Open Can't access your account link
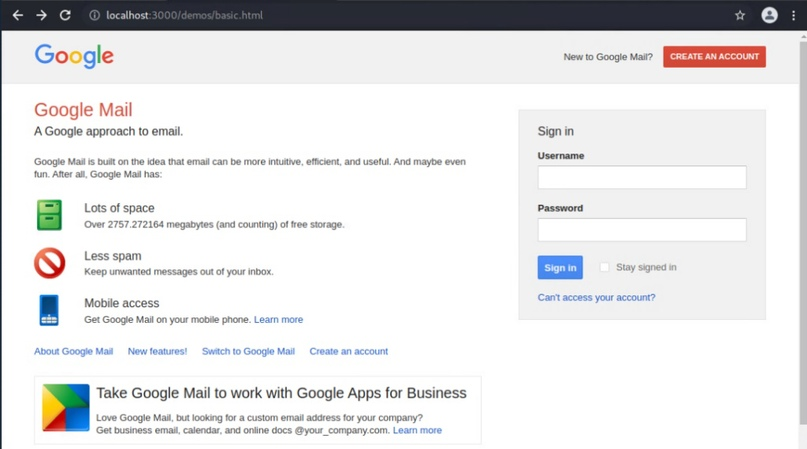Image resolution: width=807 pixels, height=449 pixels. click(597, 298)
